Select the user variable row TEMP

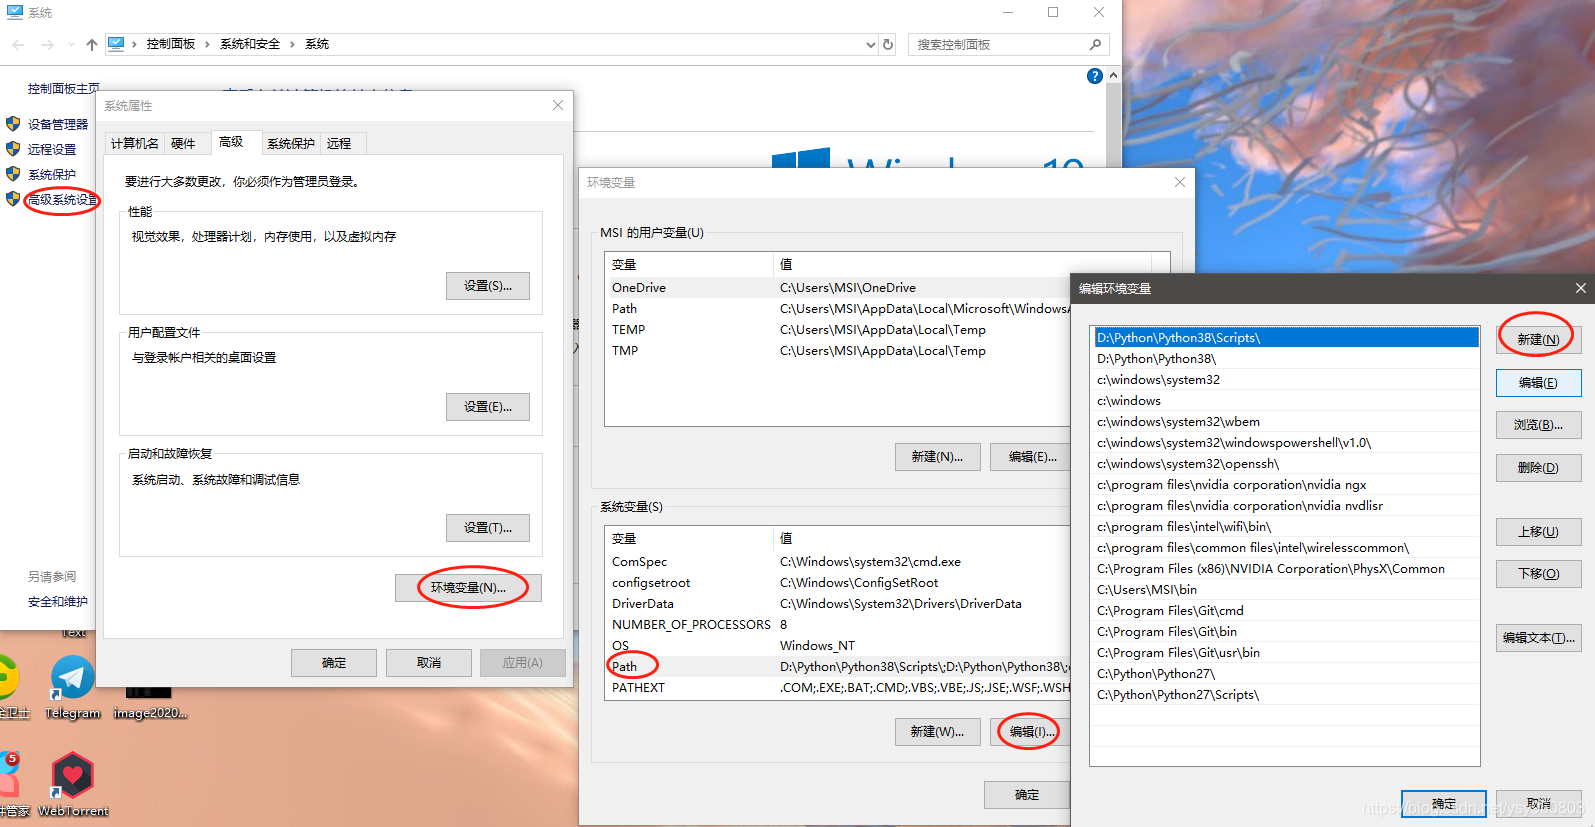[x=838, y=330]
